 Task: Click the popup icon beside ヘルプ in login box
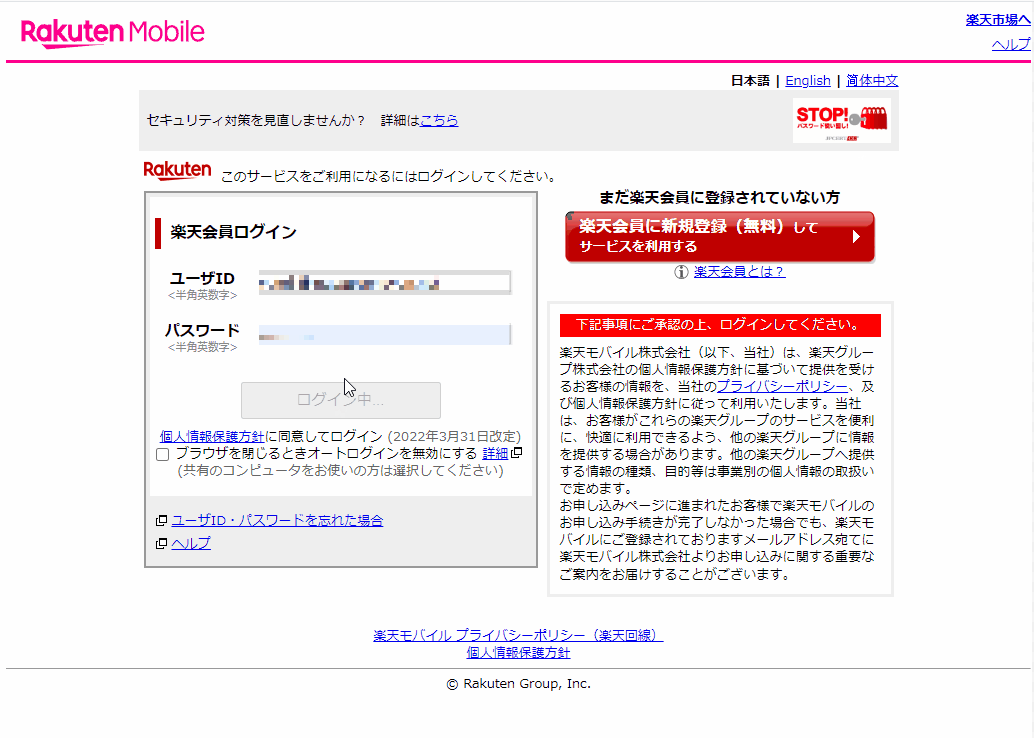coord(161,543)
